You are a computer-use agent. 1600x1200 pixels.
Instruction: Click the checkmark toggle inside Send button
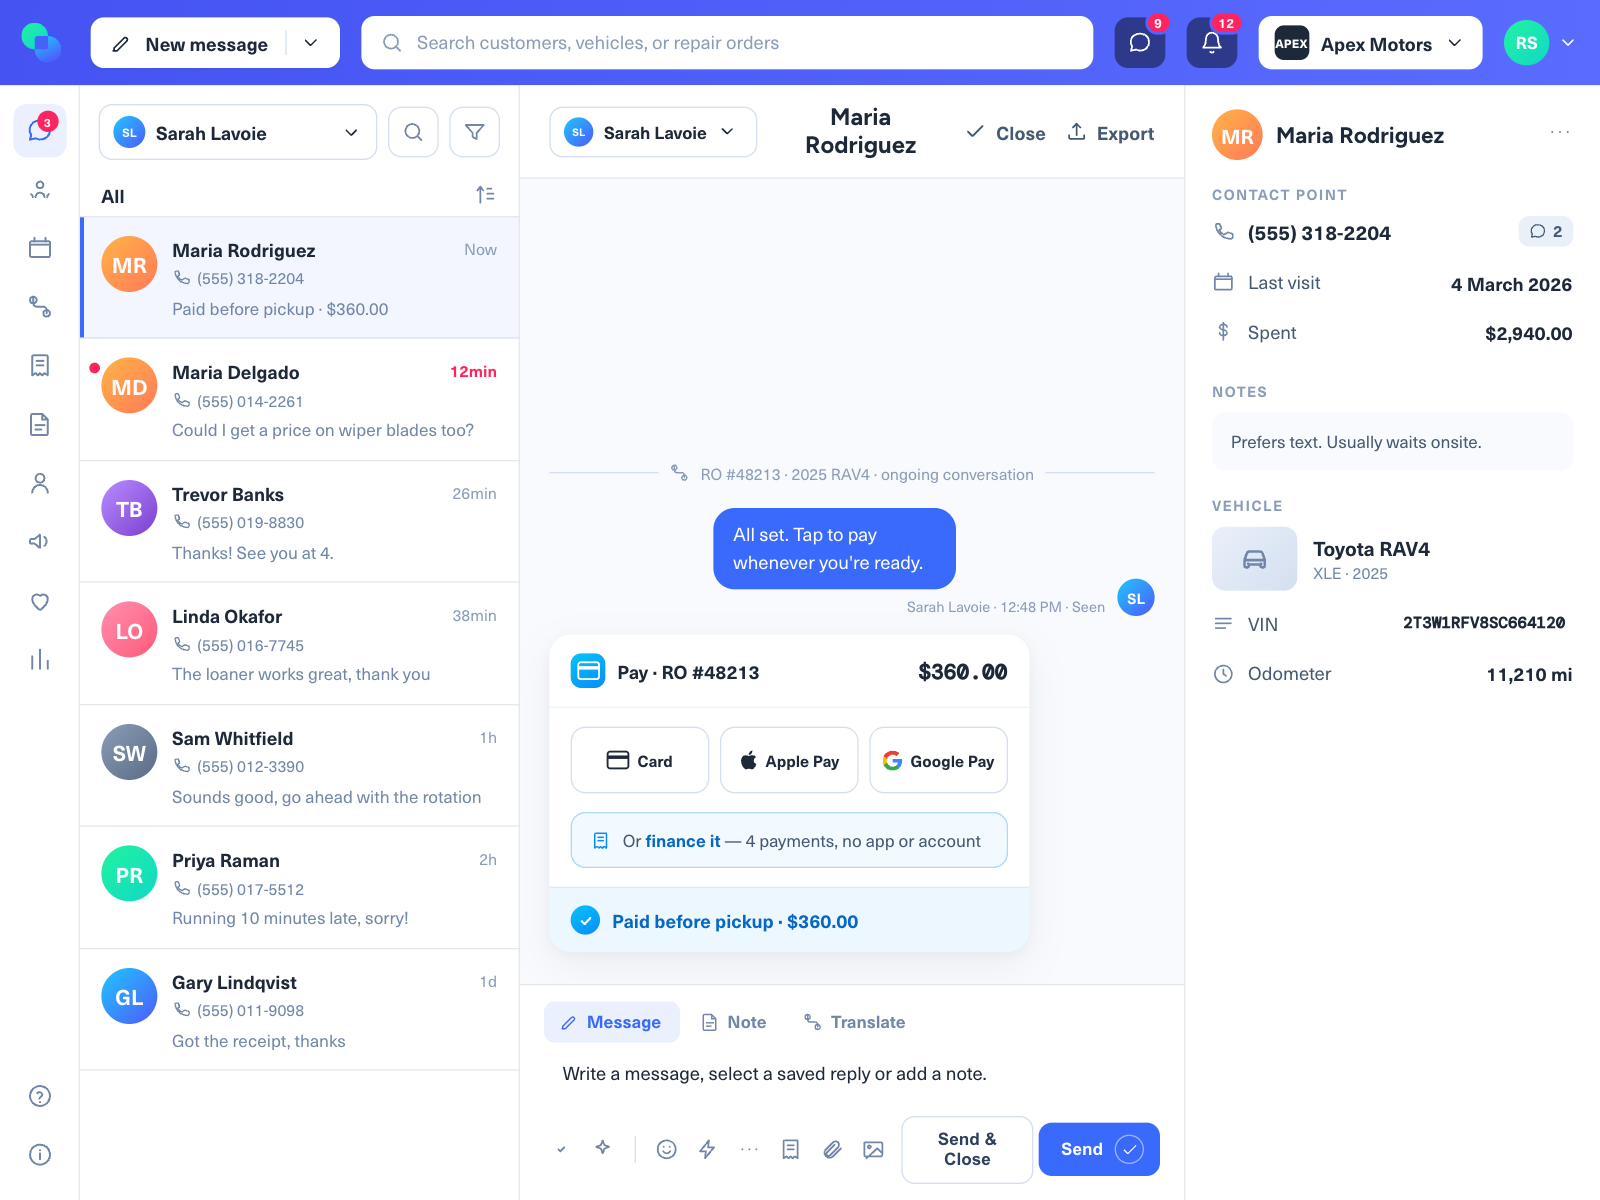(x=1129, y=1149)
